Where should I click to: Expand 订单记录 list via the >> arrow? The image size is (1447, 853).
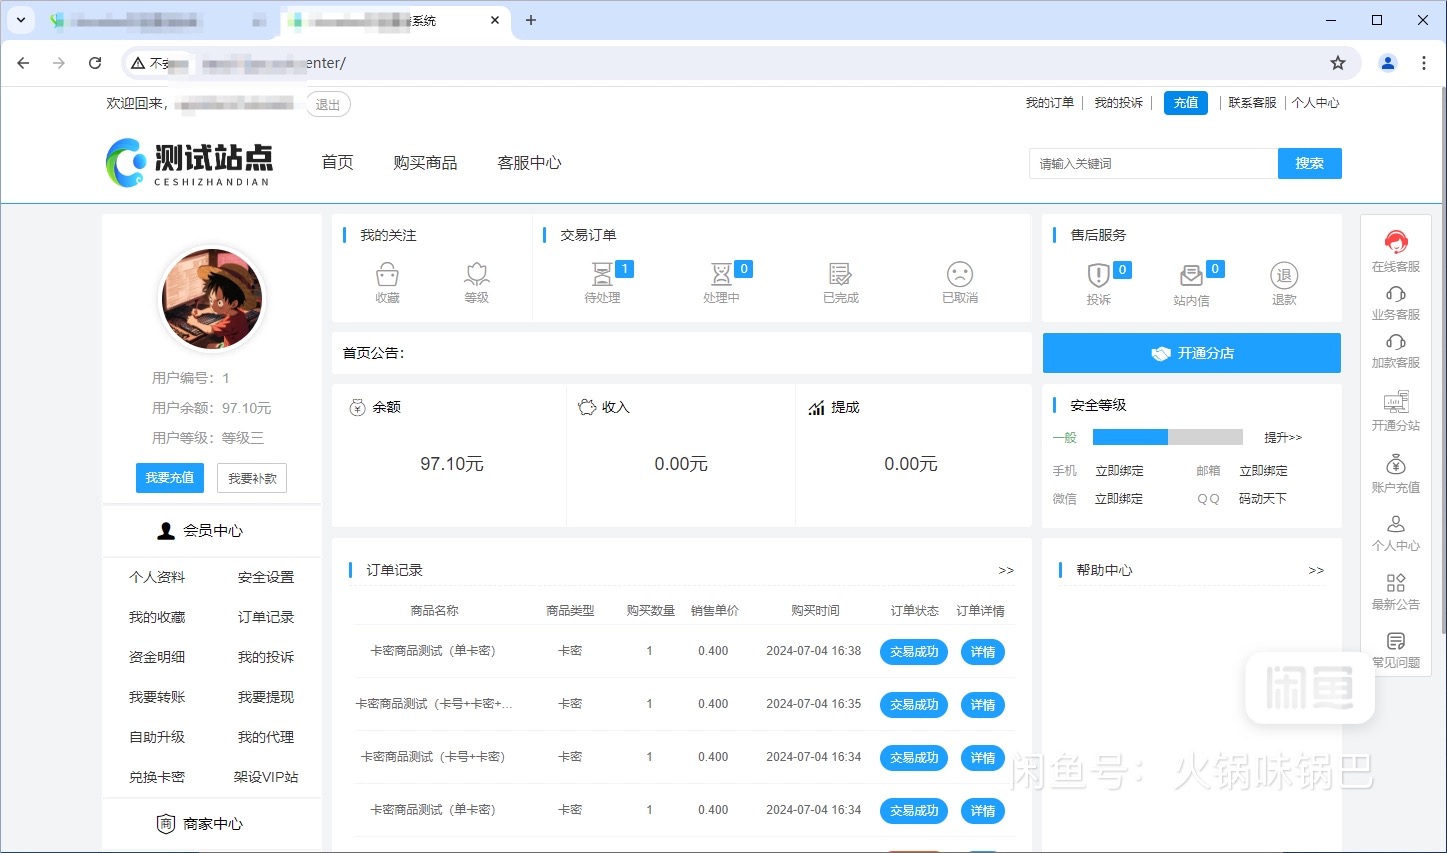[1007, 569]
